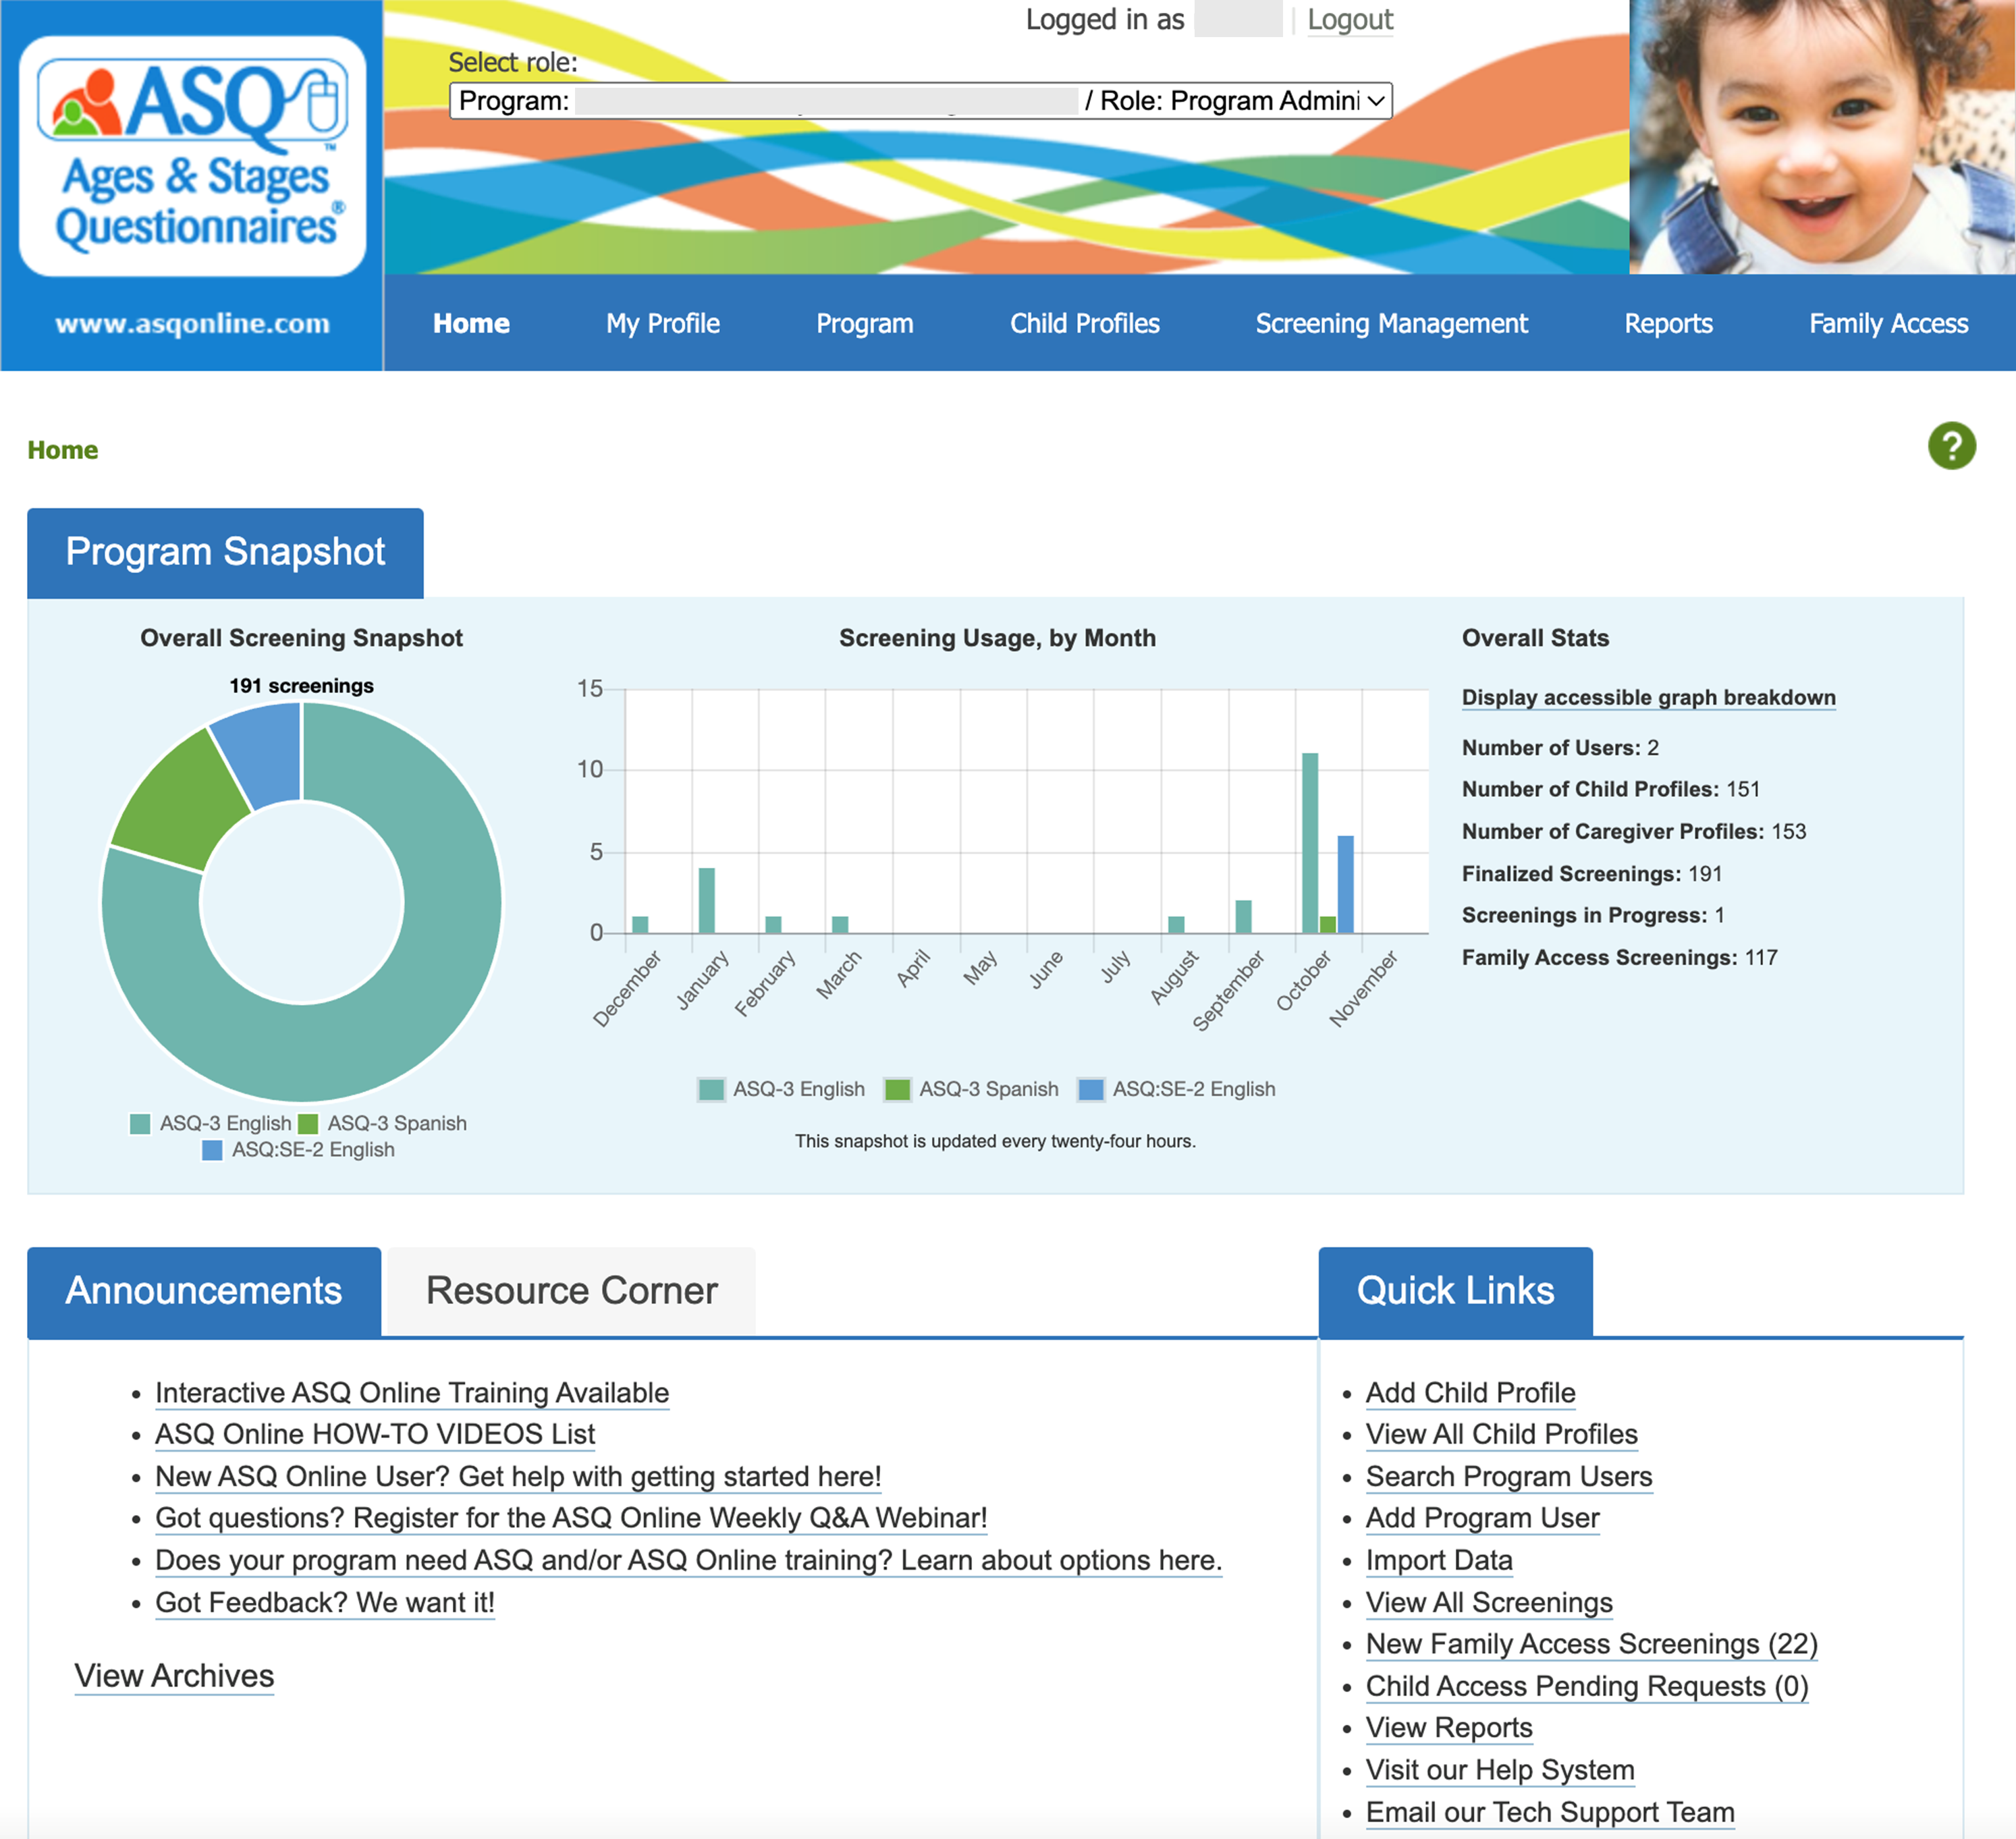2016x1839 pixels.
Task: Open Screening Management menu
Action: coord(1392,323)
